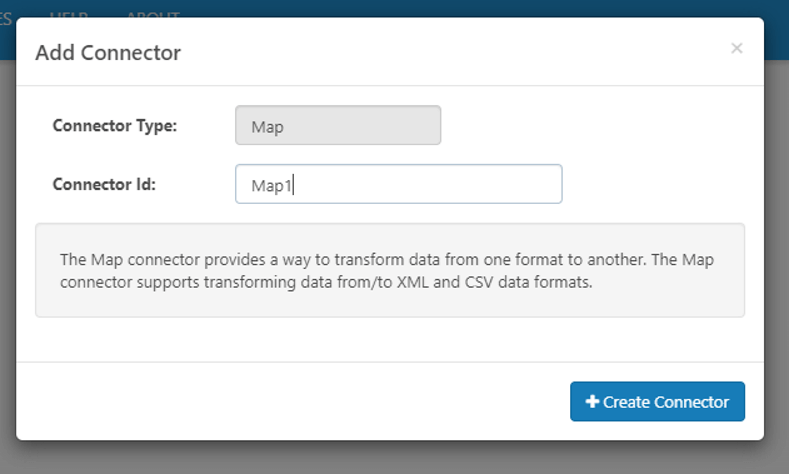The height and width of the screenshot is (474, 790).
Task: Open the HELP menu behind the dialog
Action: point(69,15)
